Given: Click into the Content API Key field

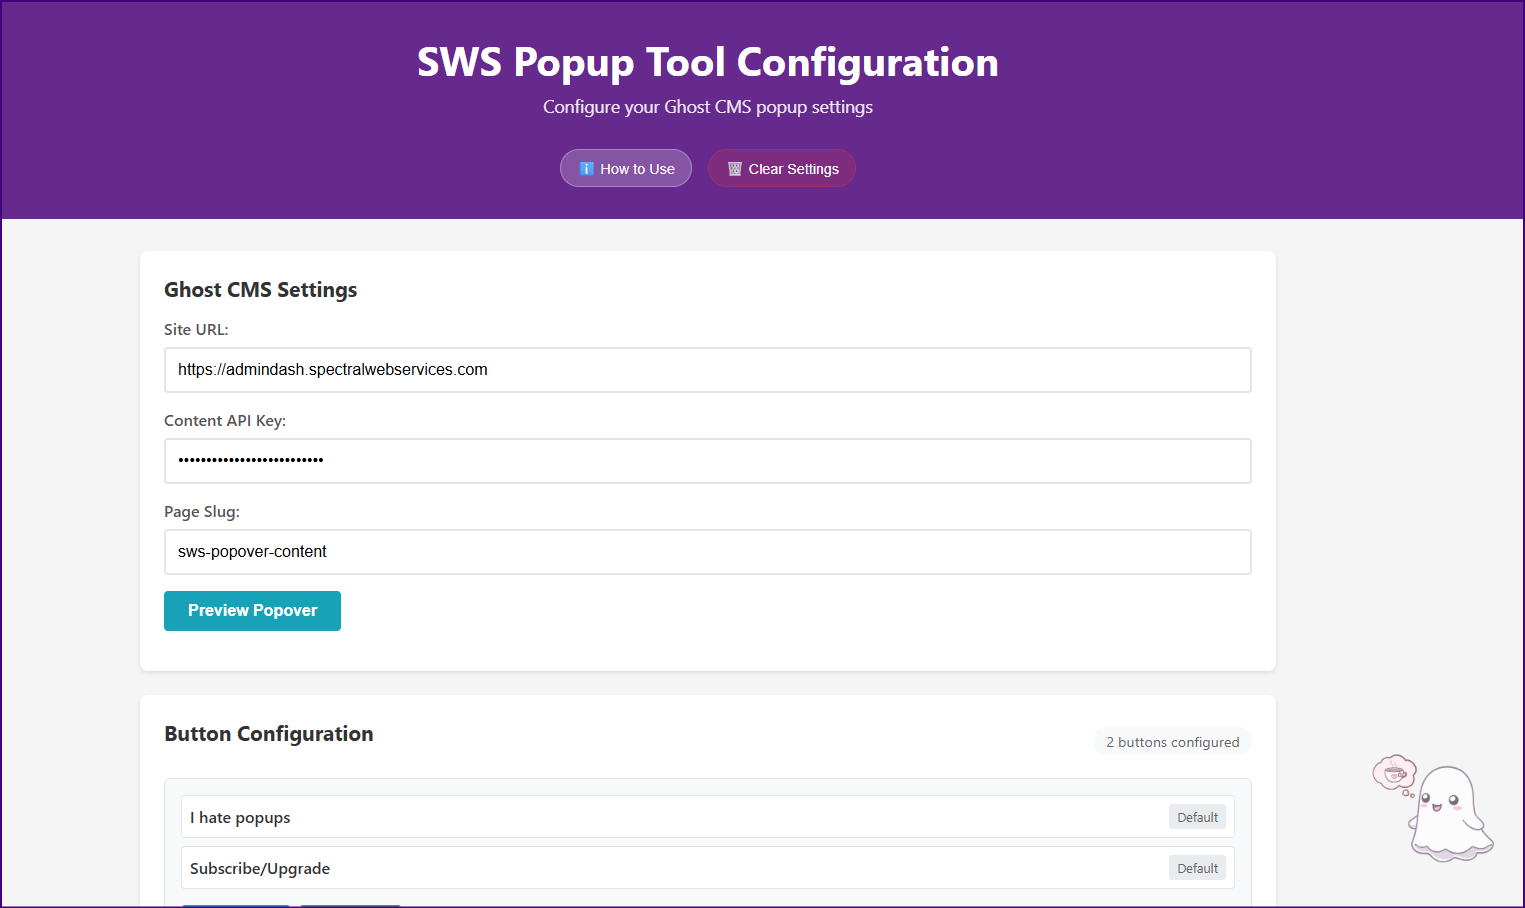Looking at the screenshot, I should click(x=707, y=461).
